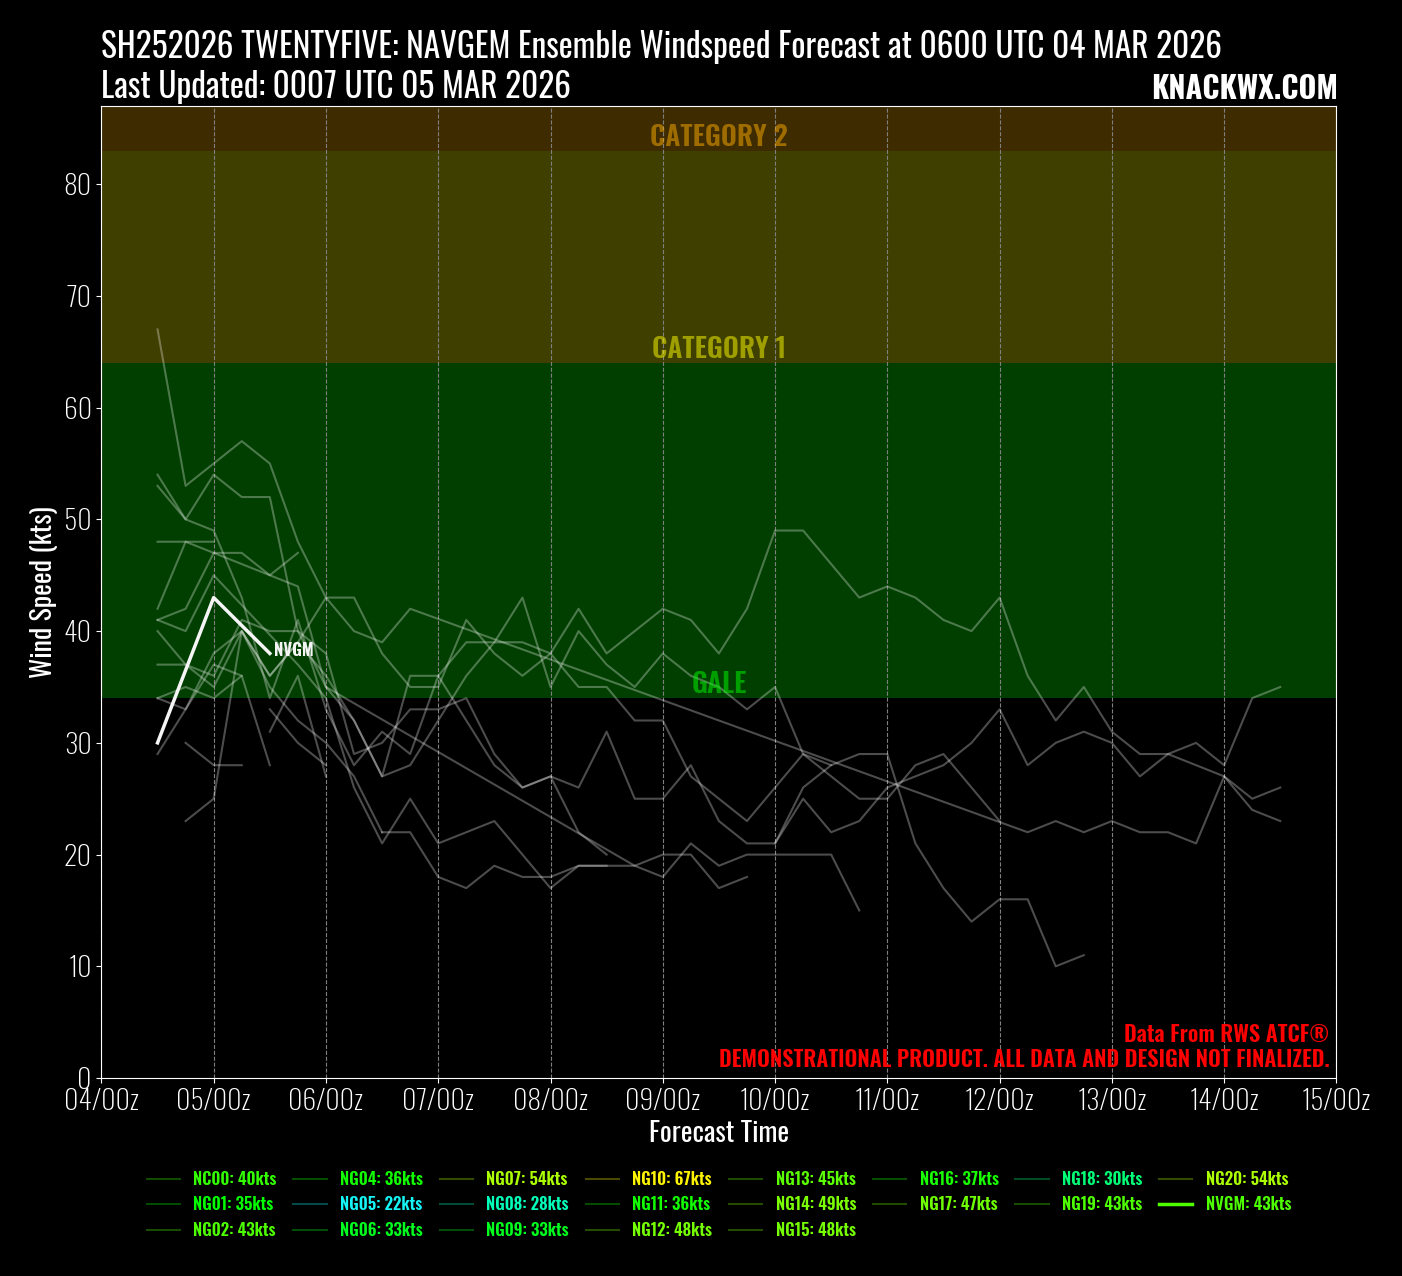Image resolution: width=1402 pixels, height=1276 pixels.
Task: Click the NVGM label on the white forecast line
Action: (293, 650)
